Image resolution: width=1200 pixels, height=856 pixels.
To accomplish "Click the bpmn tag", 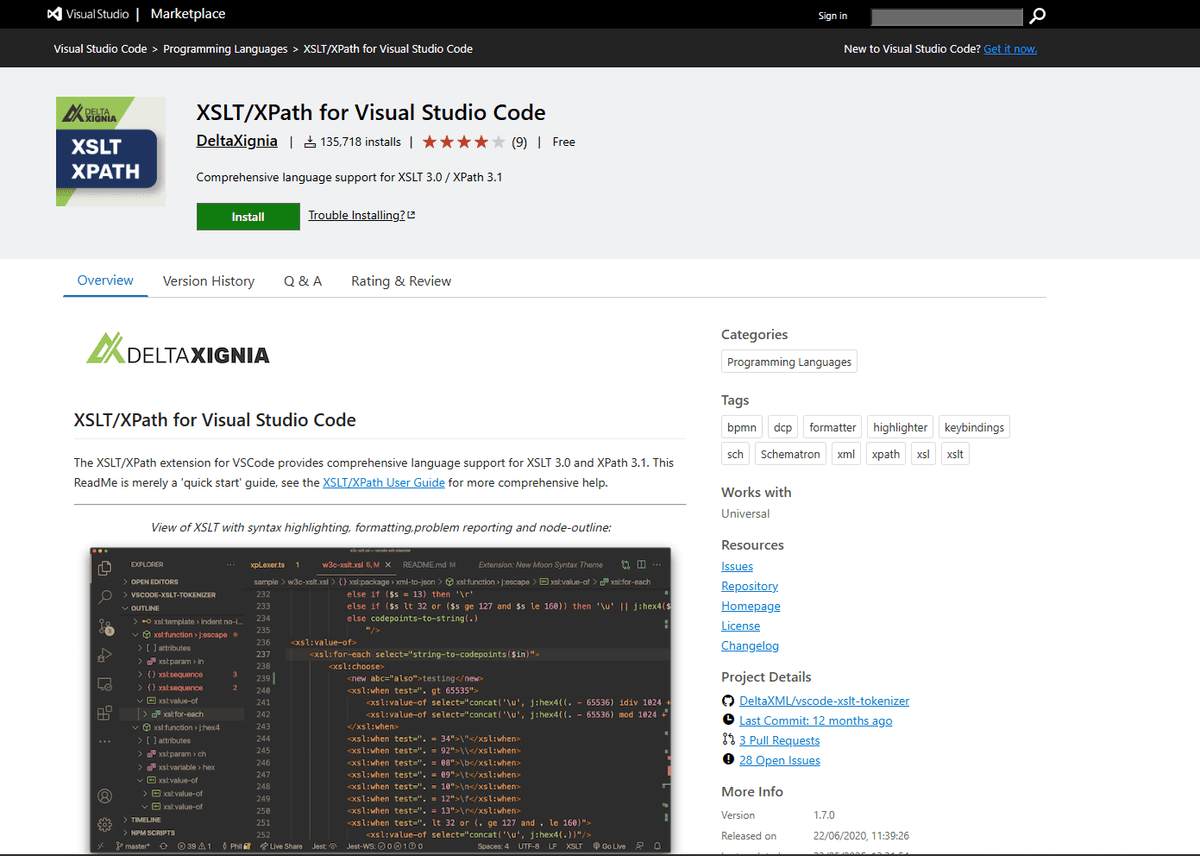I will (742, 427).
